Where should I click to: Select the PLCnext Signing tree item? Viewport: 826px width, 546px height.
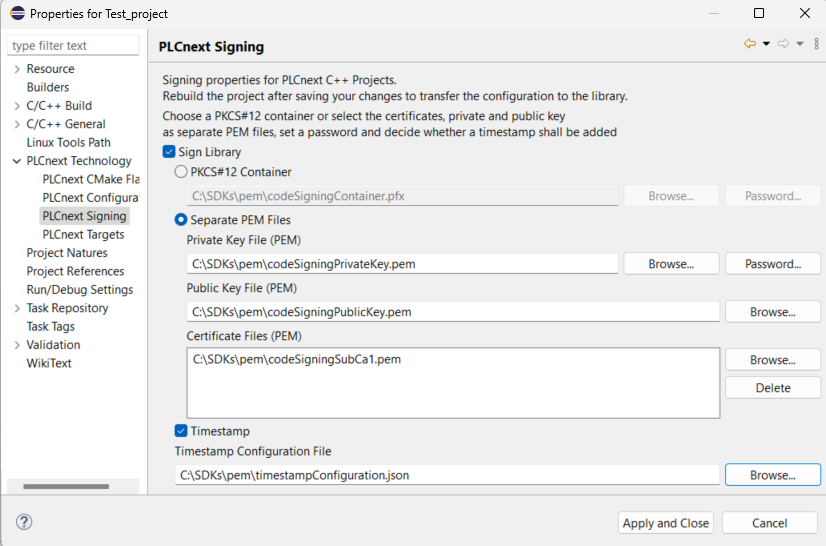[84, 216]
